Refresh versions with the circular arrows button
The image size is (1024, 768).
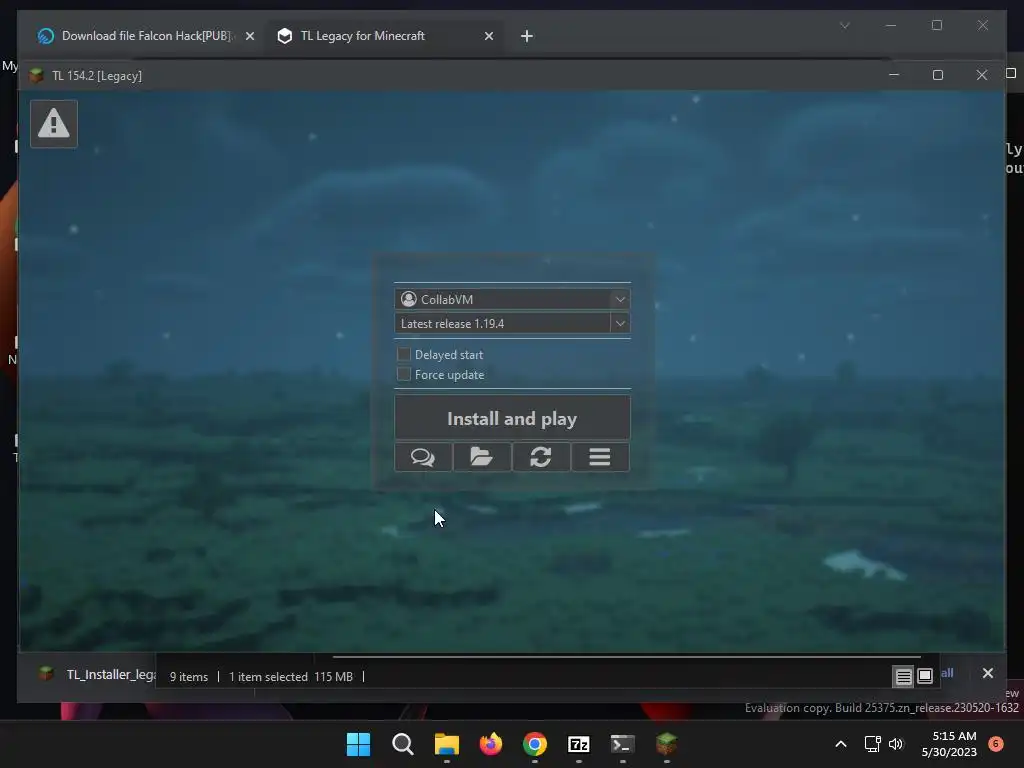tap(541, 456)
